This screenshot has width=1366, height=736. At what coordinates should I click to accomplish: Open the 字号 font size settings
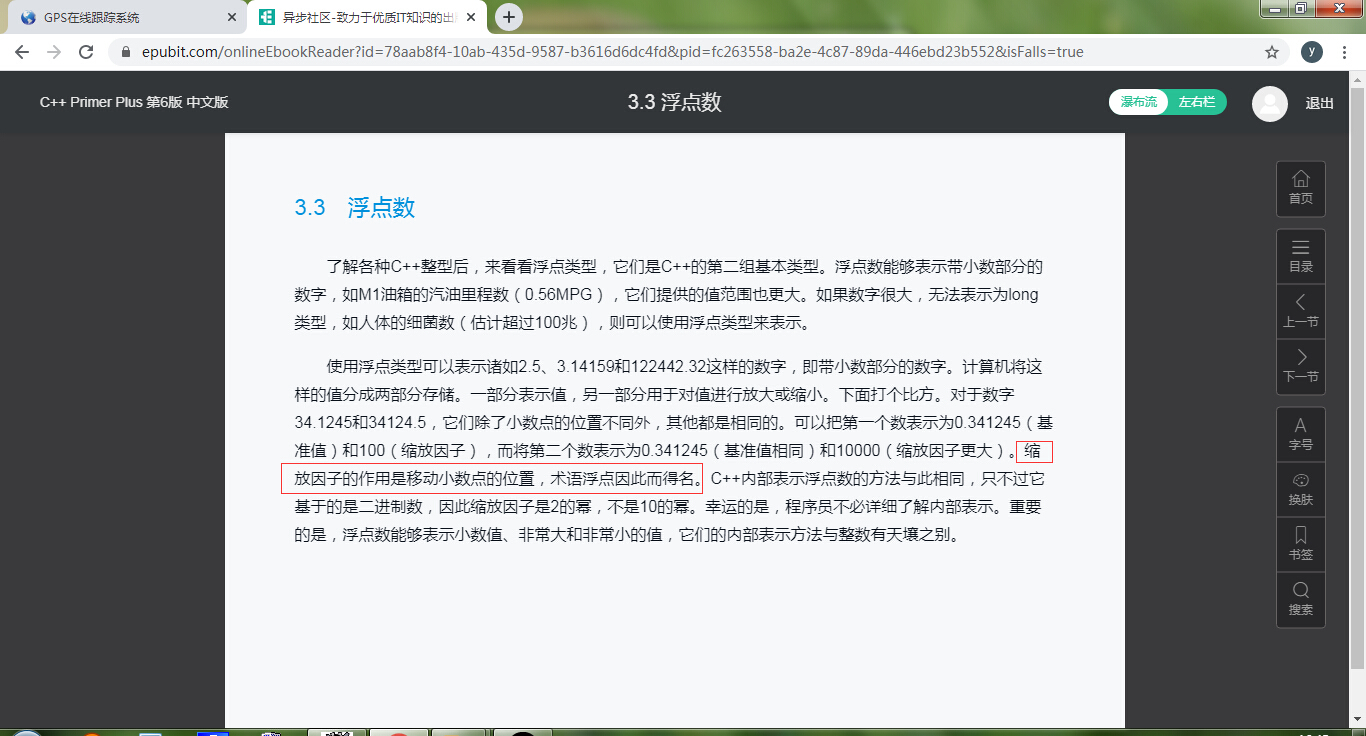(x=1301, y=433)
